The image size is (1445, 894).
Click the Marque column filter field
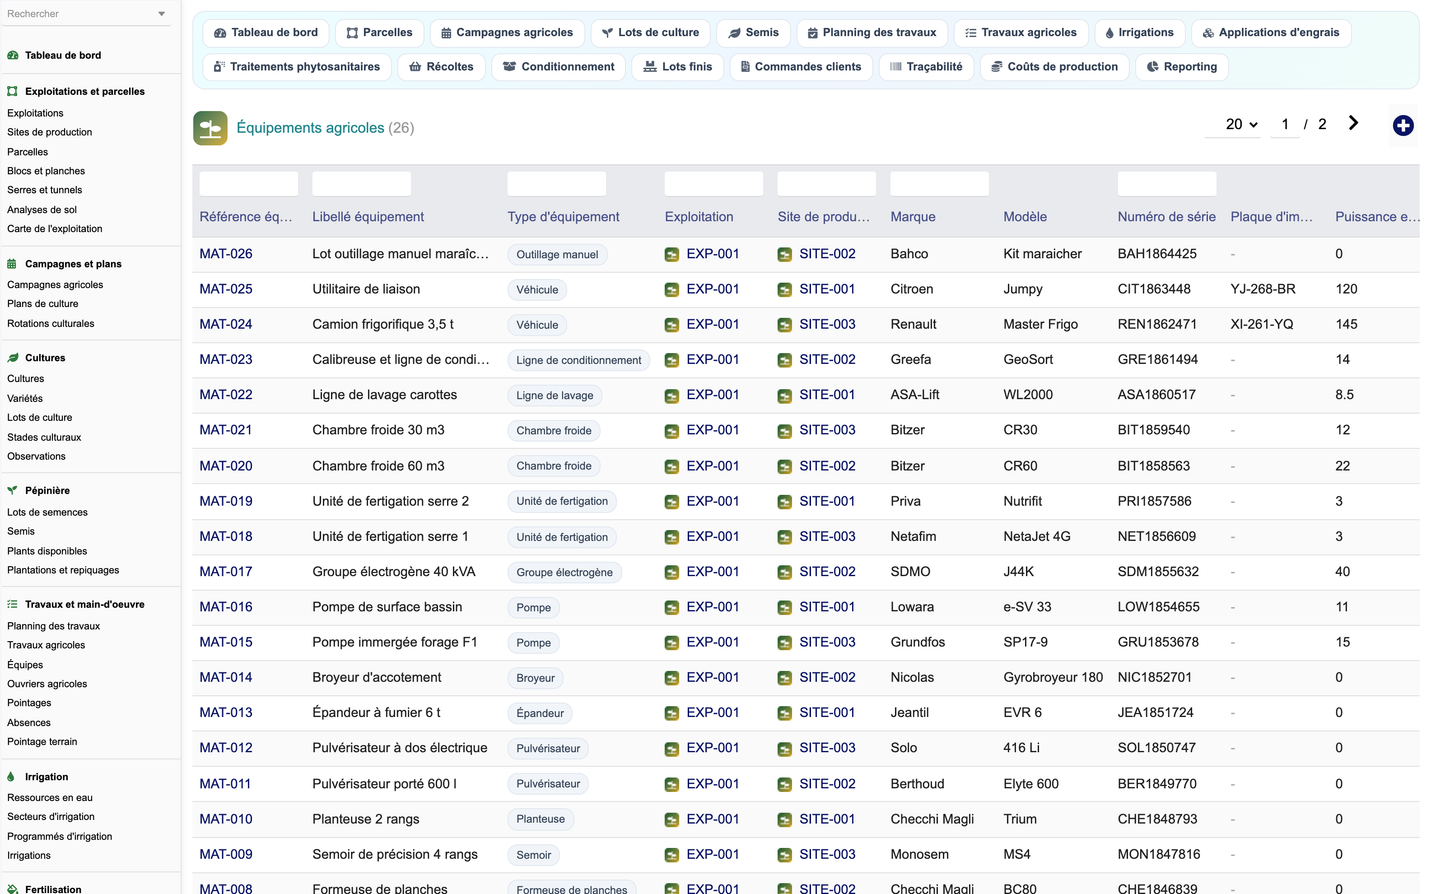pos(940,184)
